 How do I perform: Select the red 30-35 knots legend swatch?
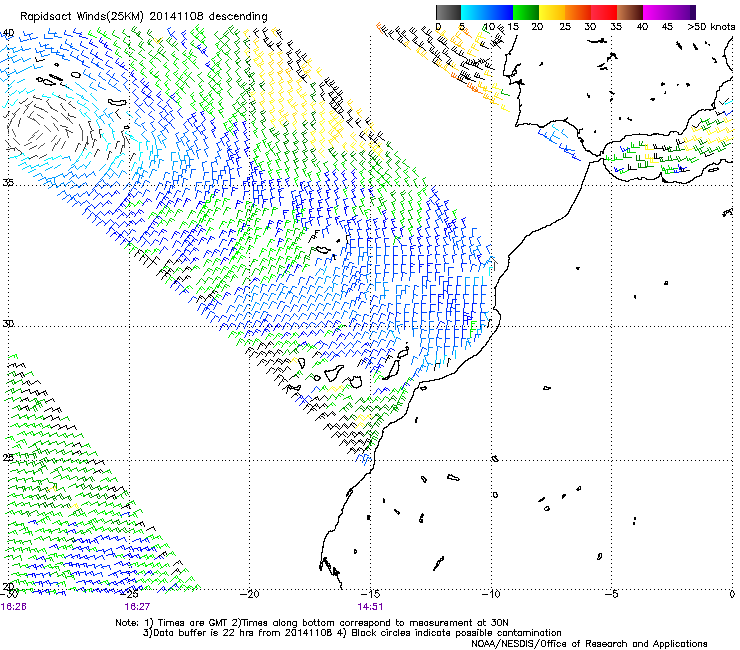click(604, 12)
